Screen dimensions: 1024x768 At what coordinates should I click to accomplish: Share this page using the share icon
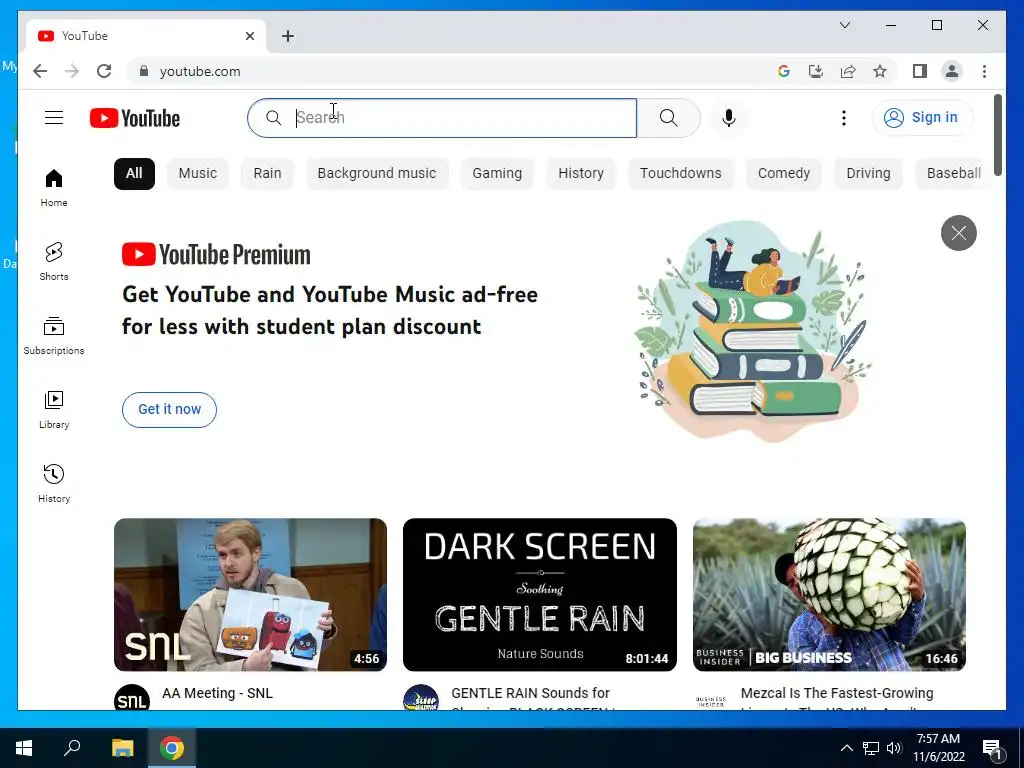848,71
